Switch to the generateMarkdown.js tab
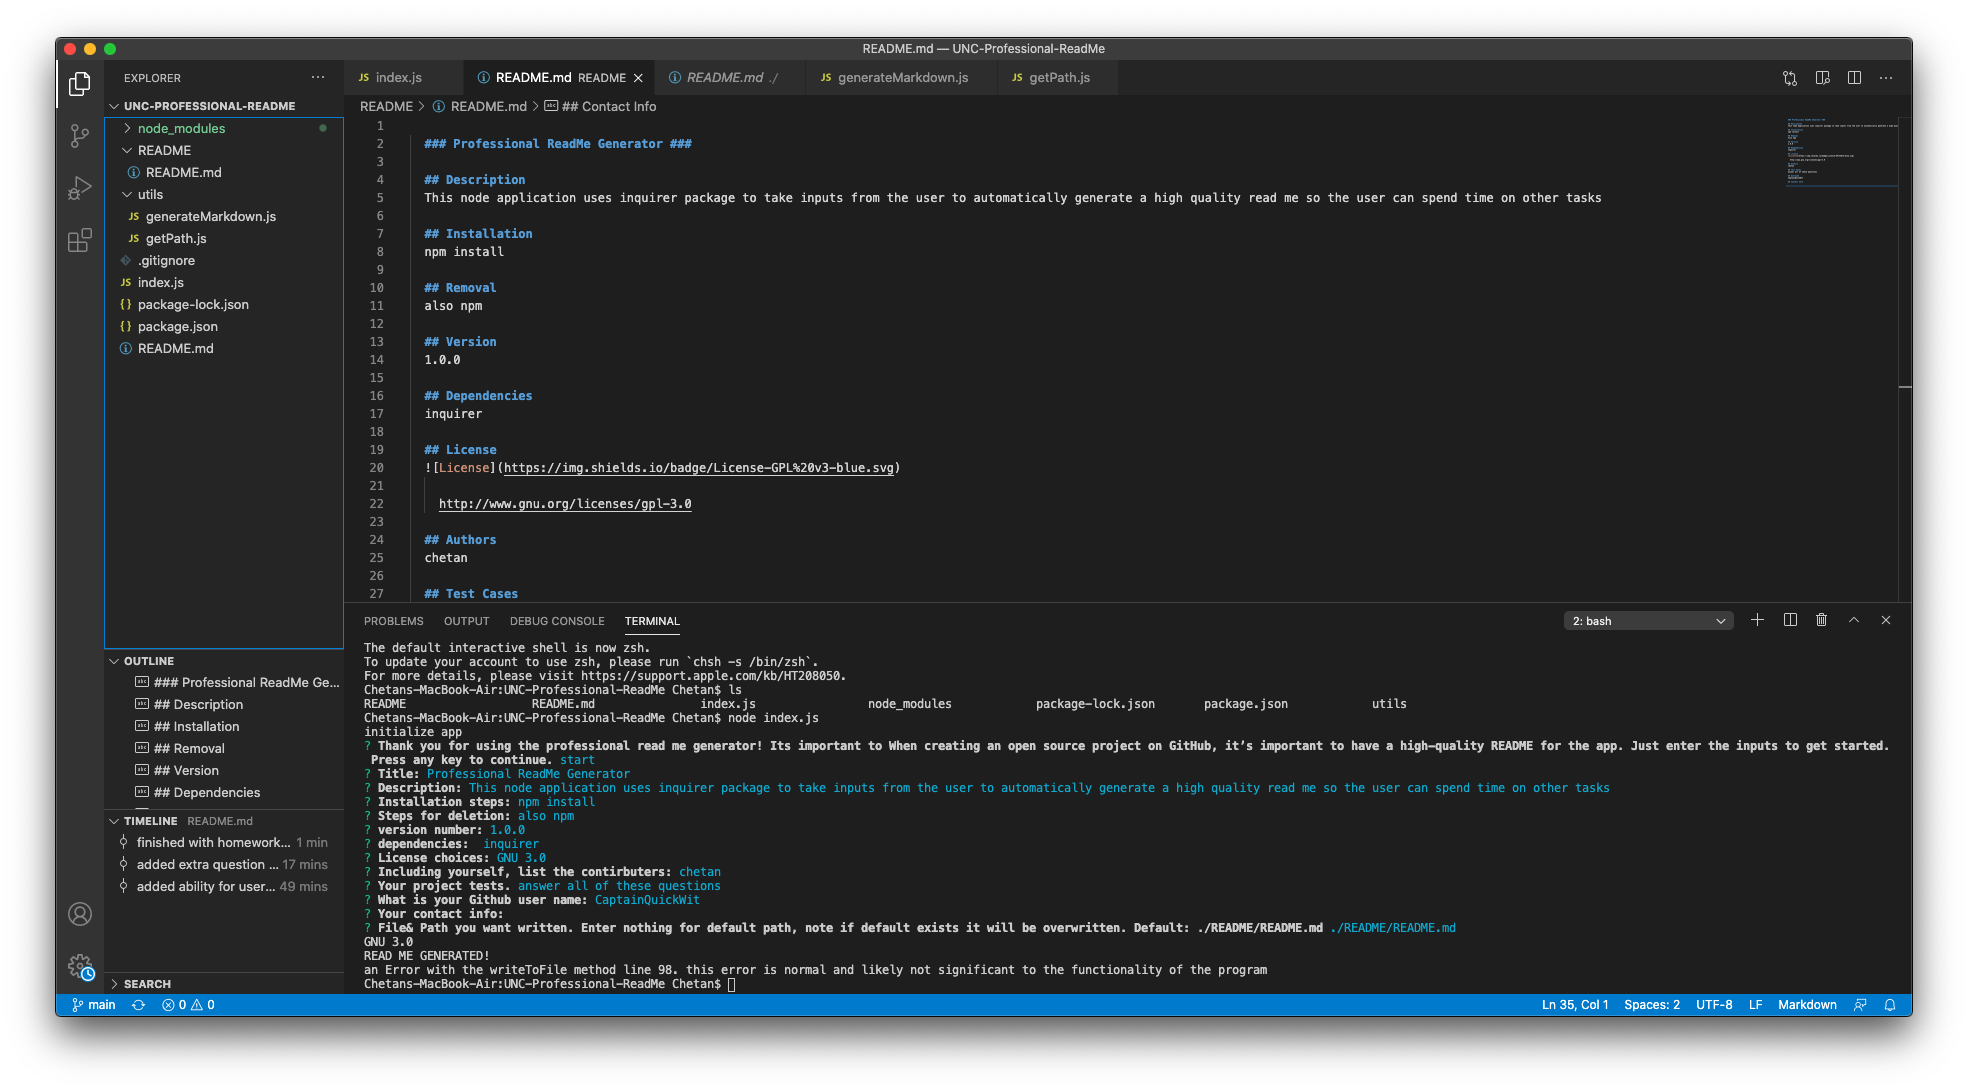This screenshot has width=1968, height=1090. tap(902, 78)
